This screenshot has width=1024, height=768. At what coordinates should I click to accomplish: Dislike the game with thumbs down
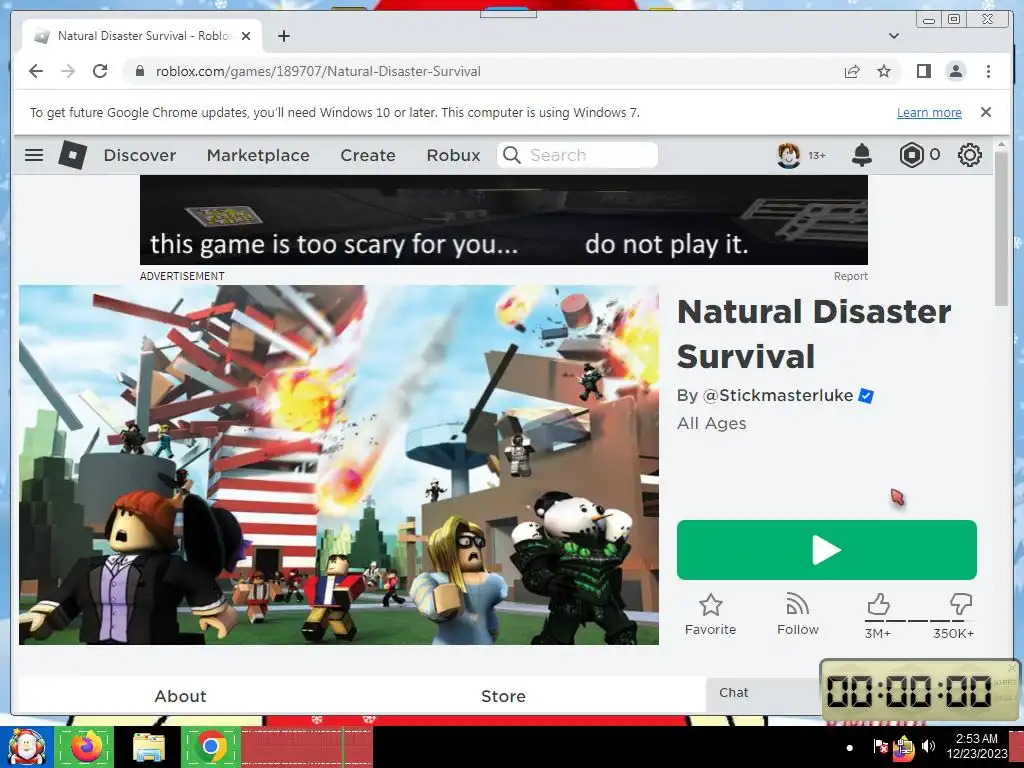pyautogui.click(x=961, y=605)
